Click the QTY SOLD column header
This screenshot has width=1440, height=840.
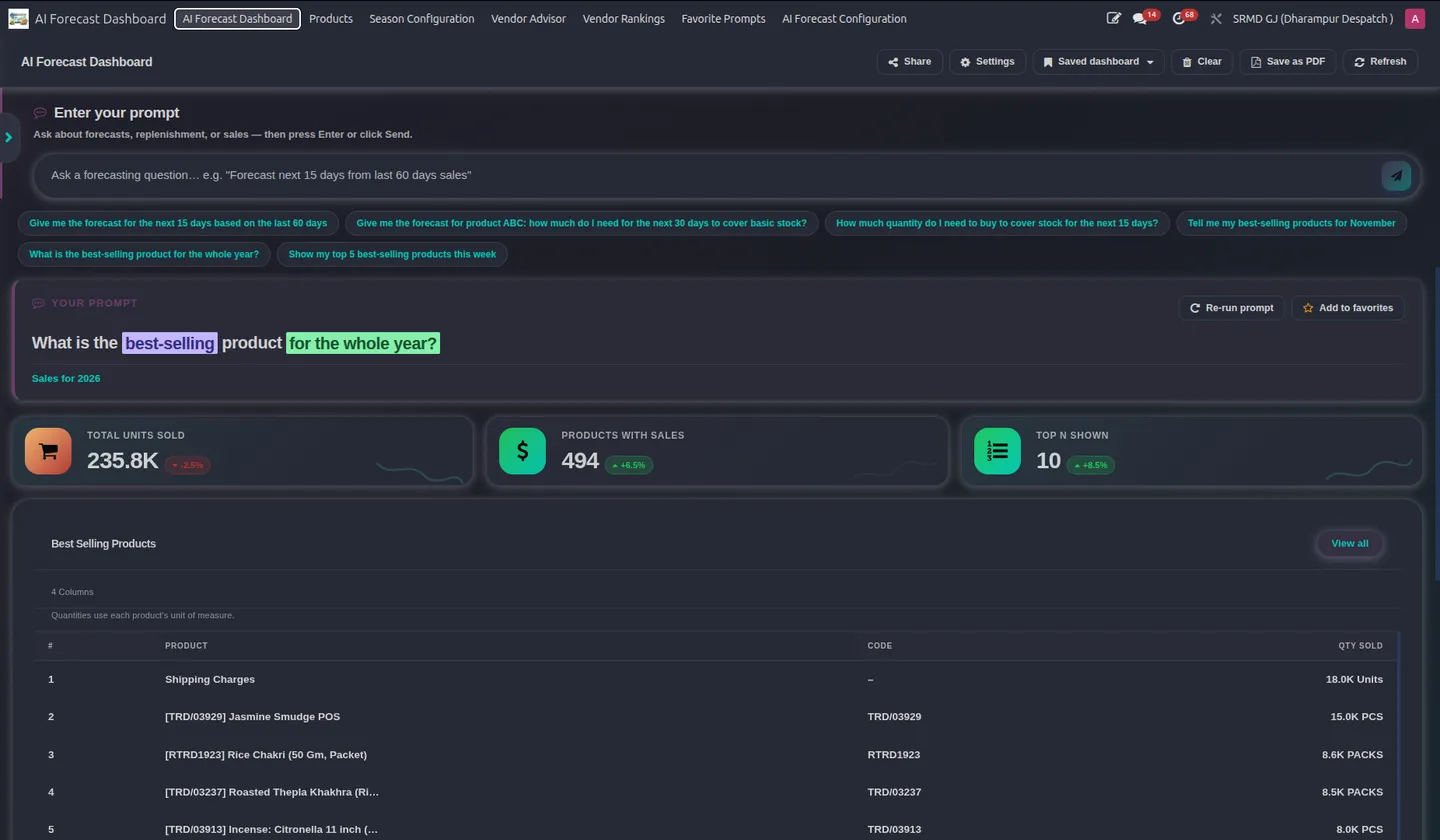tap(1361, 646)
